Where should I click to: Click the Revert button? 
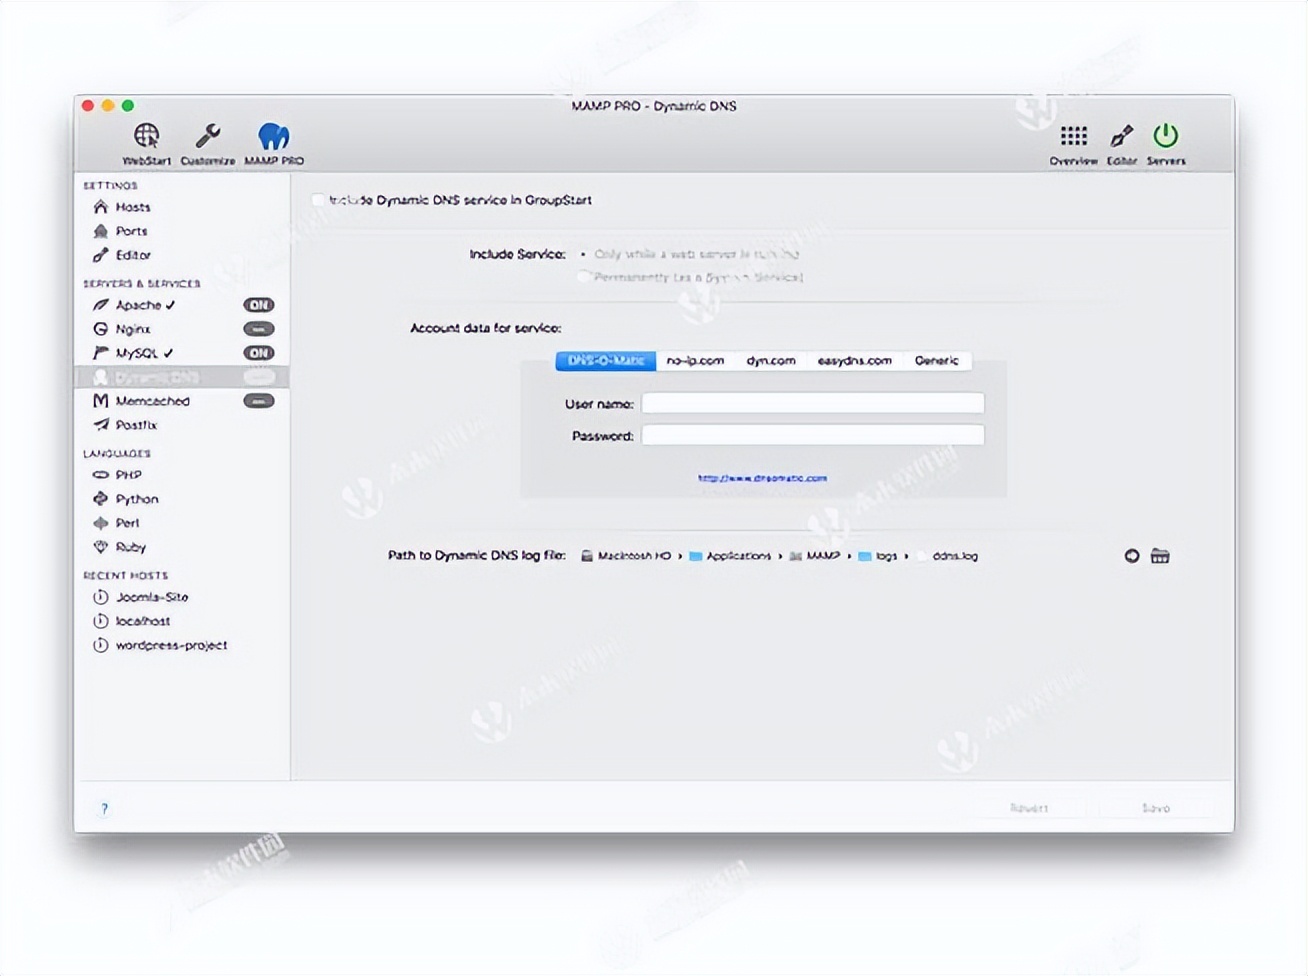1029,808
